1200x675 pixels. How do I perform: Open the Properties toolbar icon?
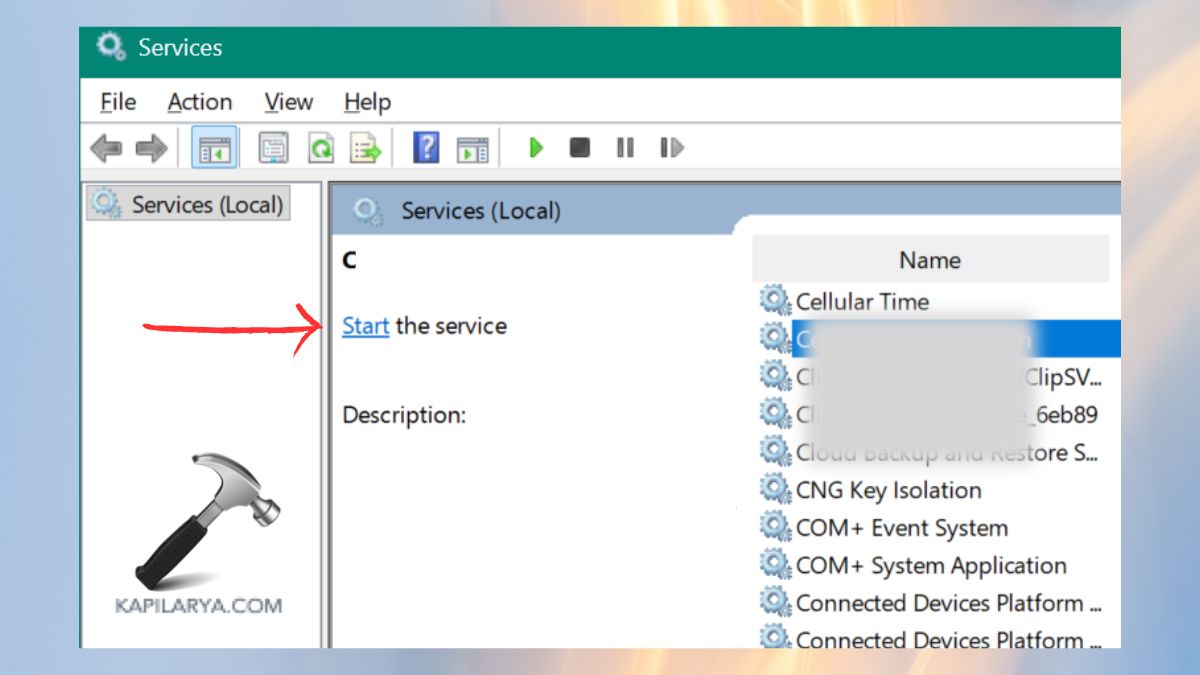click(273, 149)
